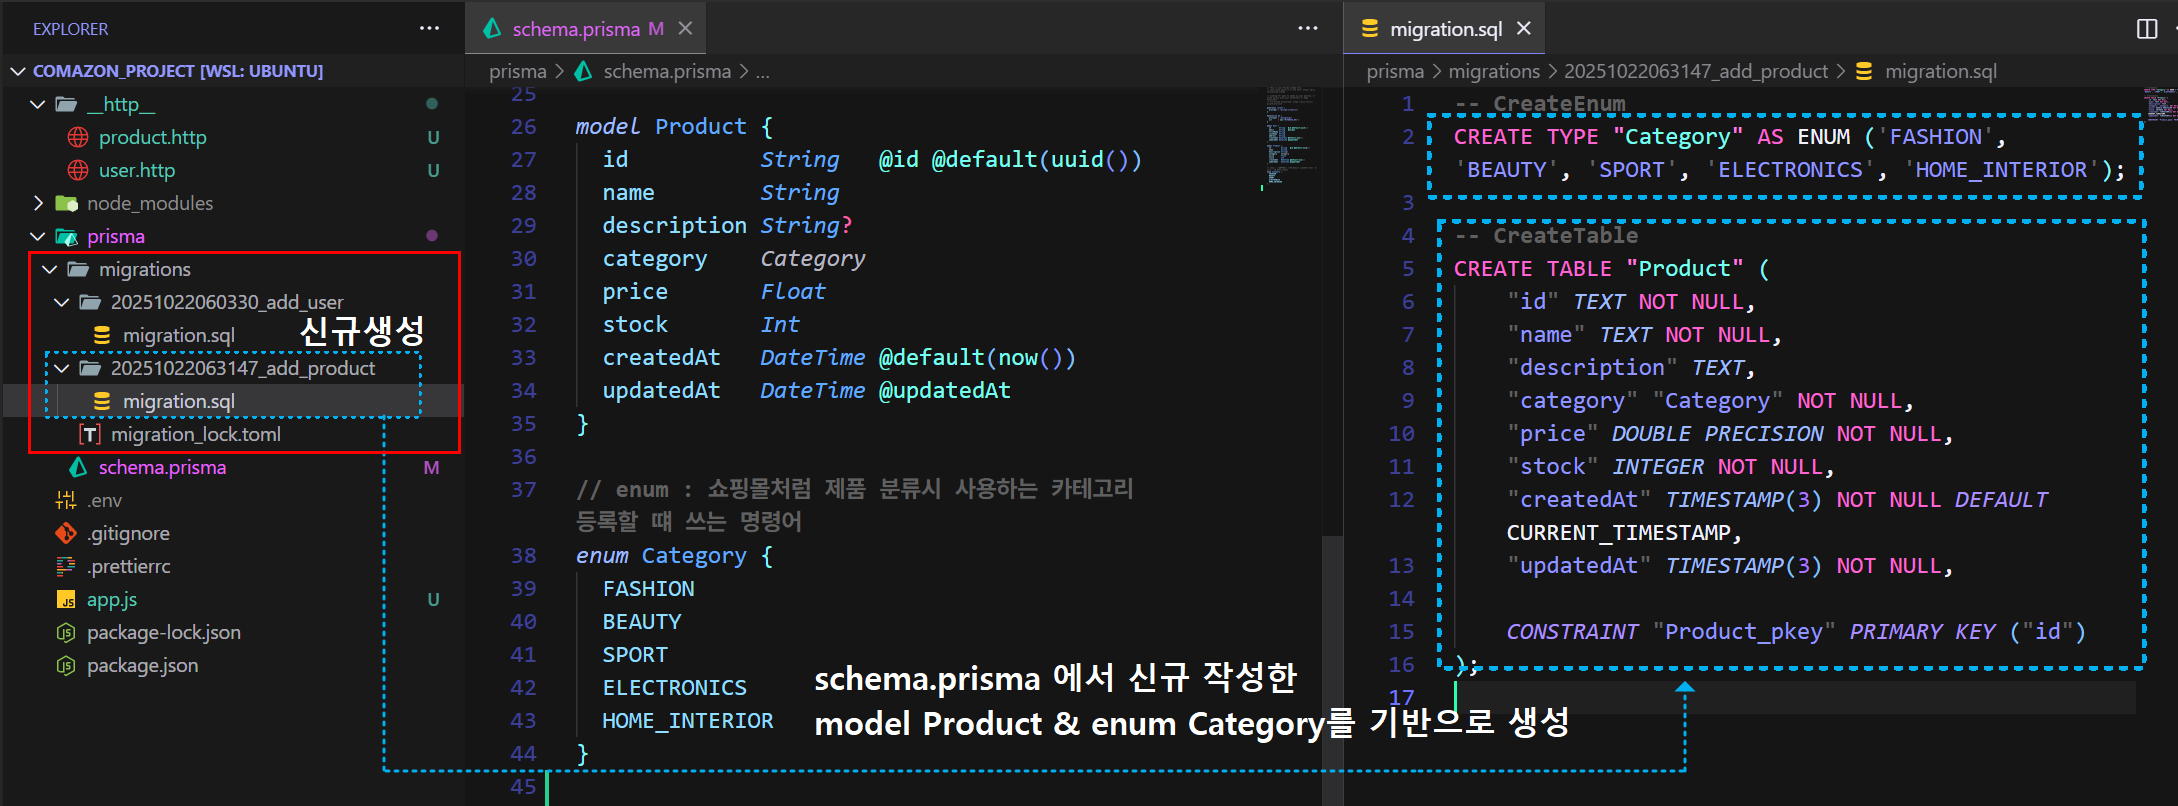The image size is (2178, 806).
Task: Close the schema.prisma tab
Action: (x=685, y=28)
